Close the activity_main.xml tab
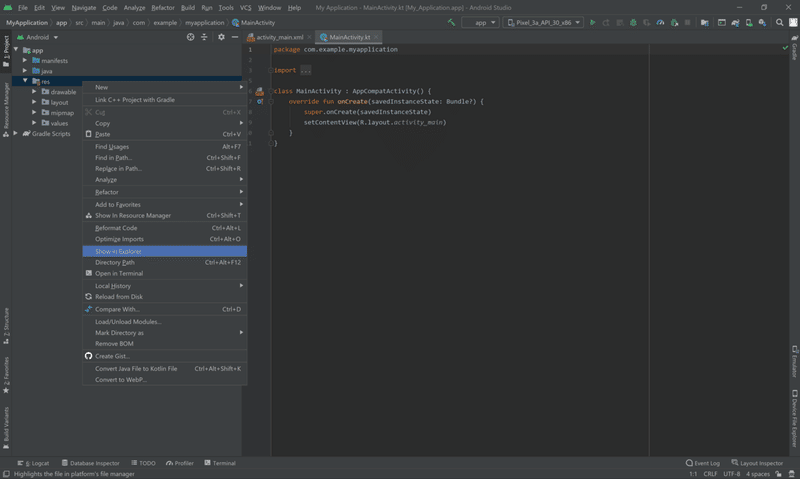The image size is (800, 479). tap(309, 37)
